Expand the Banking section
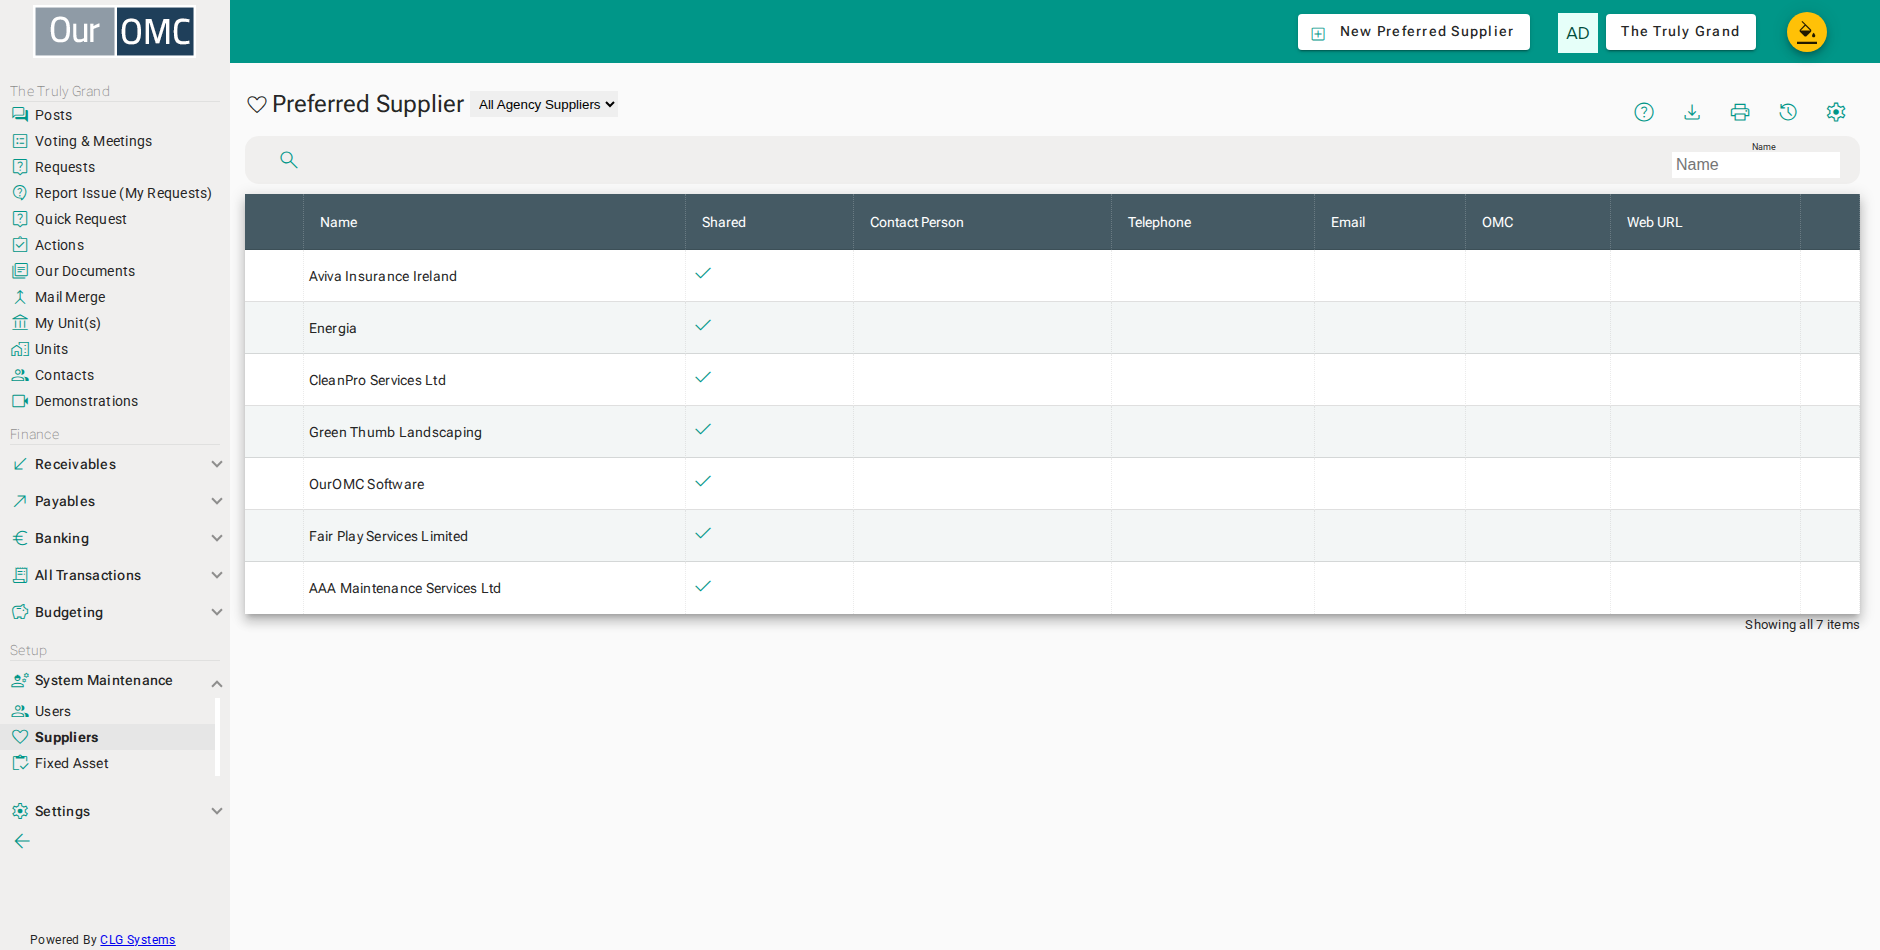 (217, 538)
